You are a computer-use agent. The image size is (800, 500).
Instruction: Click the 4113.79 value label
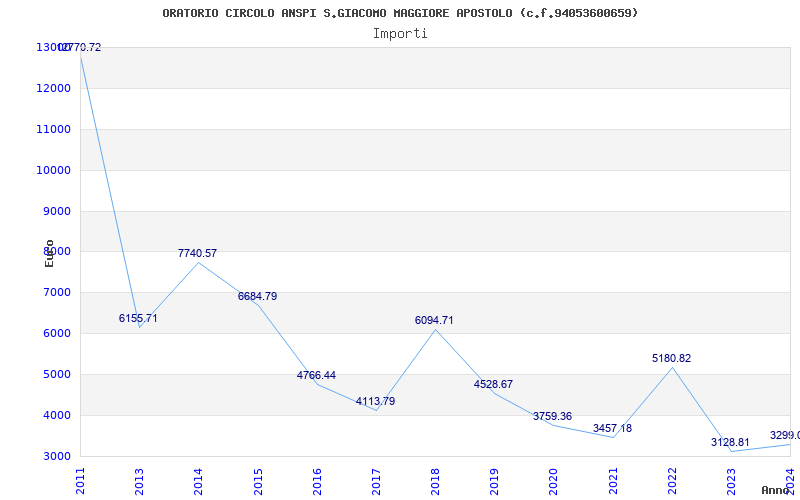(x=376, y=402)
